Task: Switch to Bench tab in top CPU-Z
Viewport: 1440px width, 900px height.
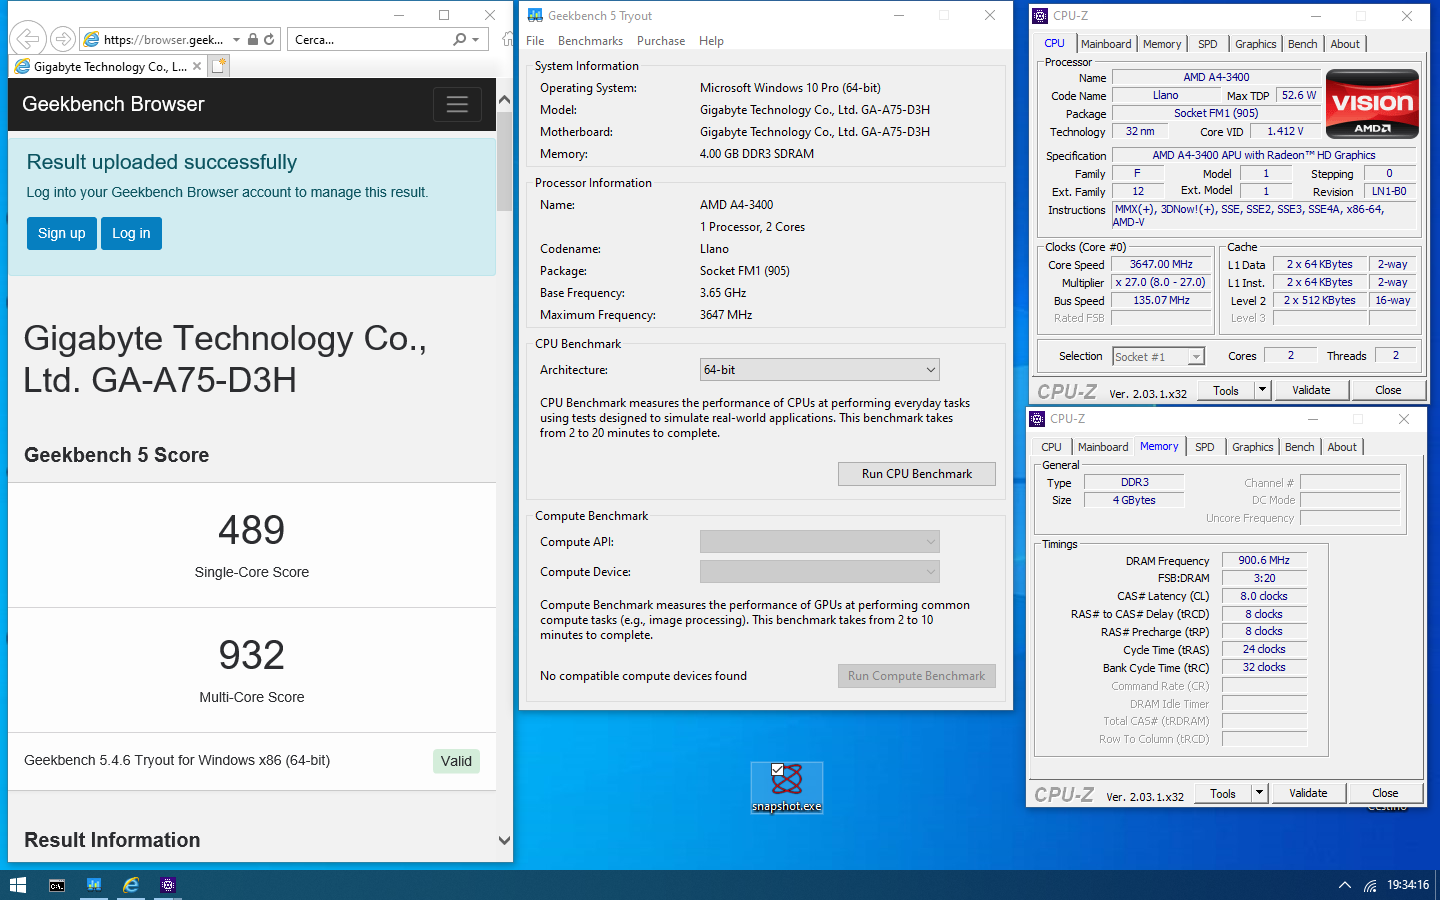Action: (x=1303, y=44)
